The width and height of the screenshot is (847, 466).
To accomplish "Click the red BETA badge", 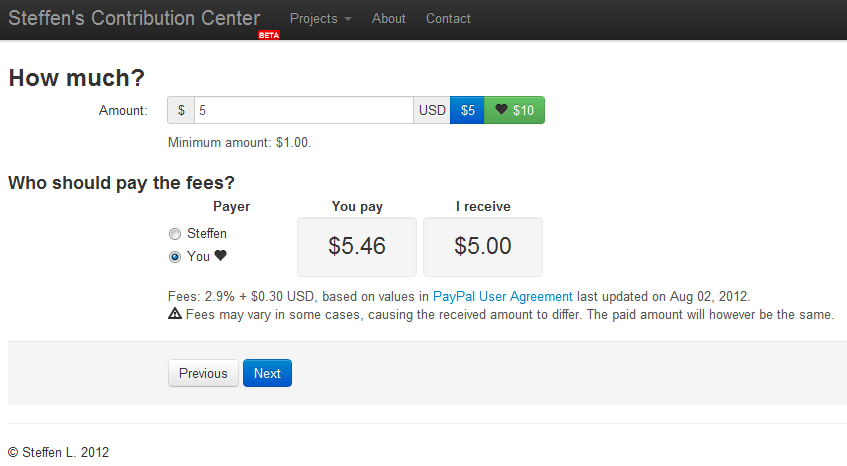I will coord(269,35).
